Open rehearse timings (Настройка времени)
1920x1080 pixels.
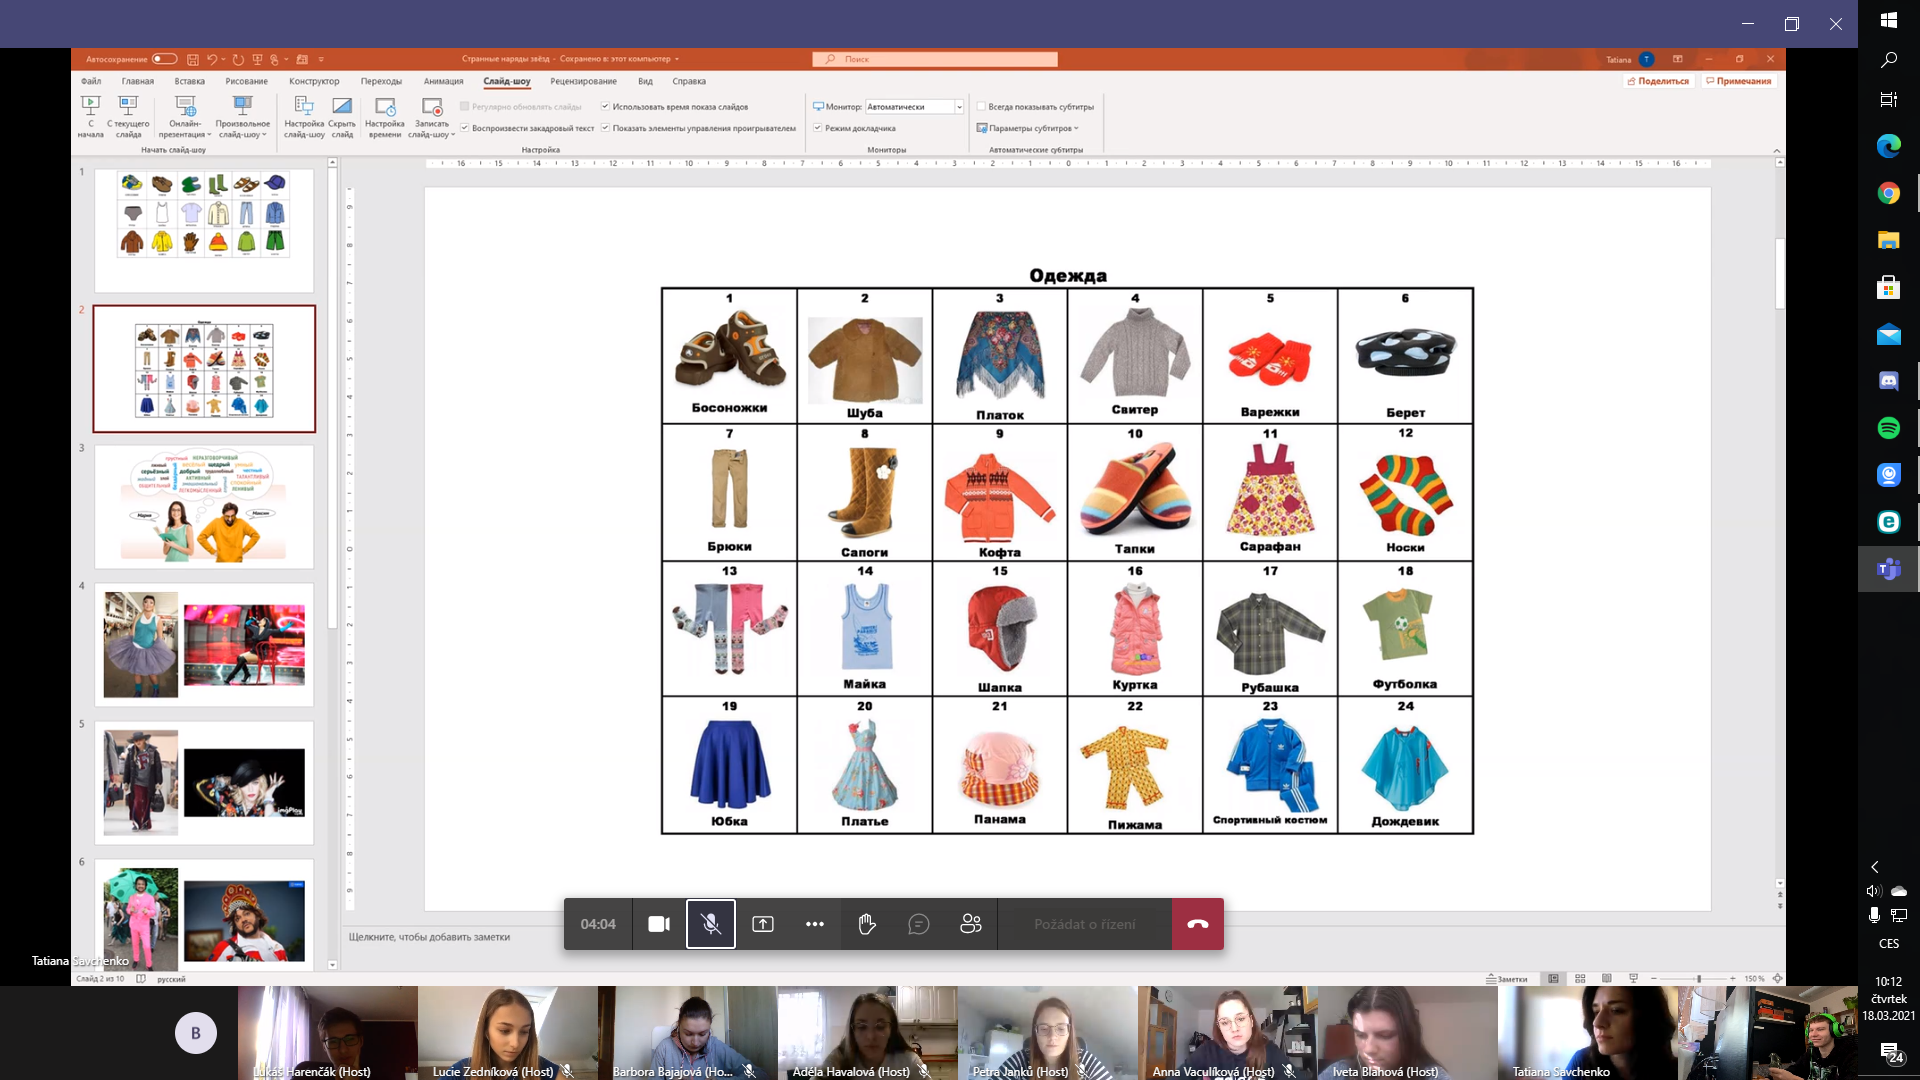pyautogui.click(x=385, y=117)
